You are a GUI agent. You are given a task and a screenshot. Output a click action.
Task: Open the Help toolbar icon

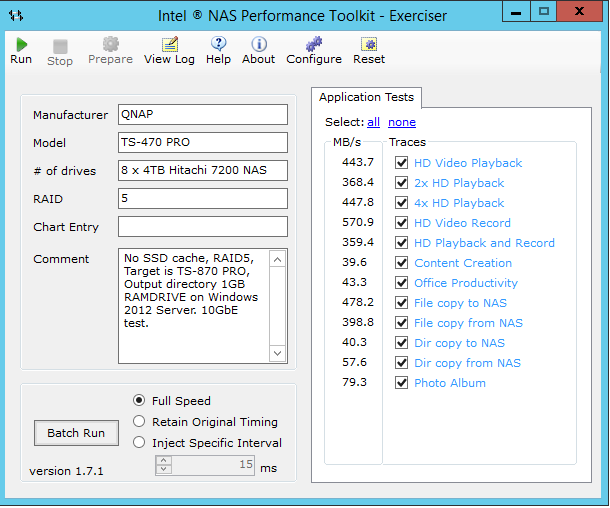tap(218, 45)
